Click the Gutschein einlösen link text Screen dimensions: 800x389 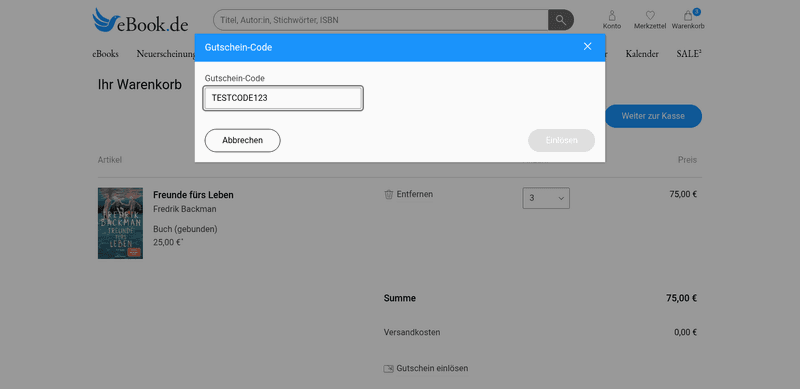pos(432,369)
